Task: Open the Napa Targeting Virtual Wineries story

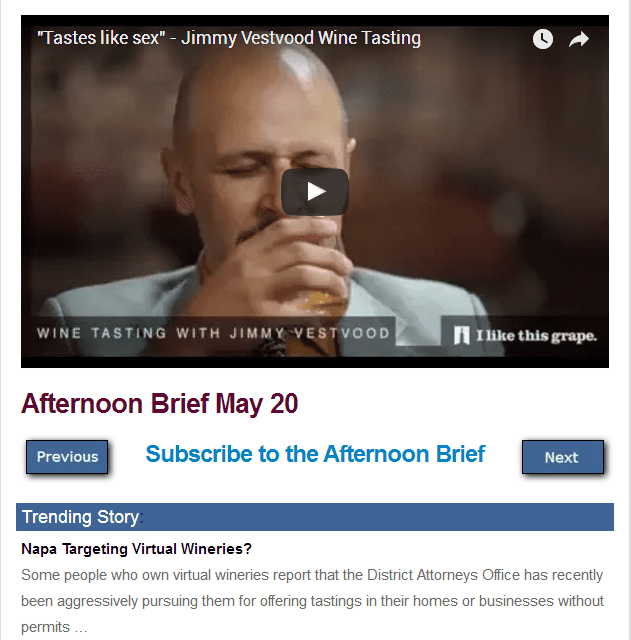Action: [136, 549]
